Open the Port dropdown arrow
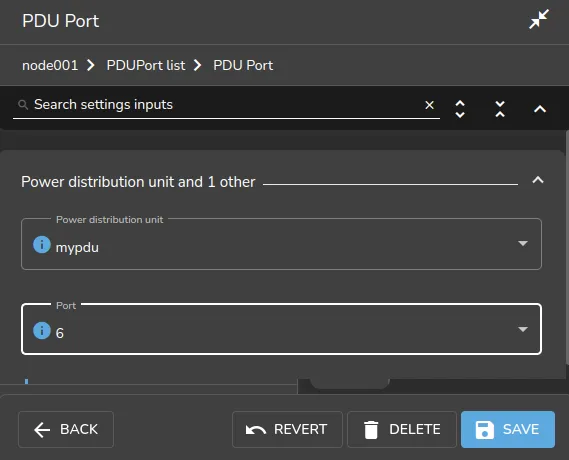This screenshot has width=569, height=460. tap(523, 329)
